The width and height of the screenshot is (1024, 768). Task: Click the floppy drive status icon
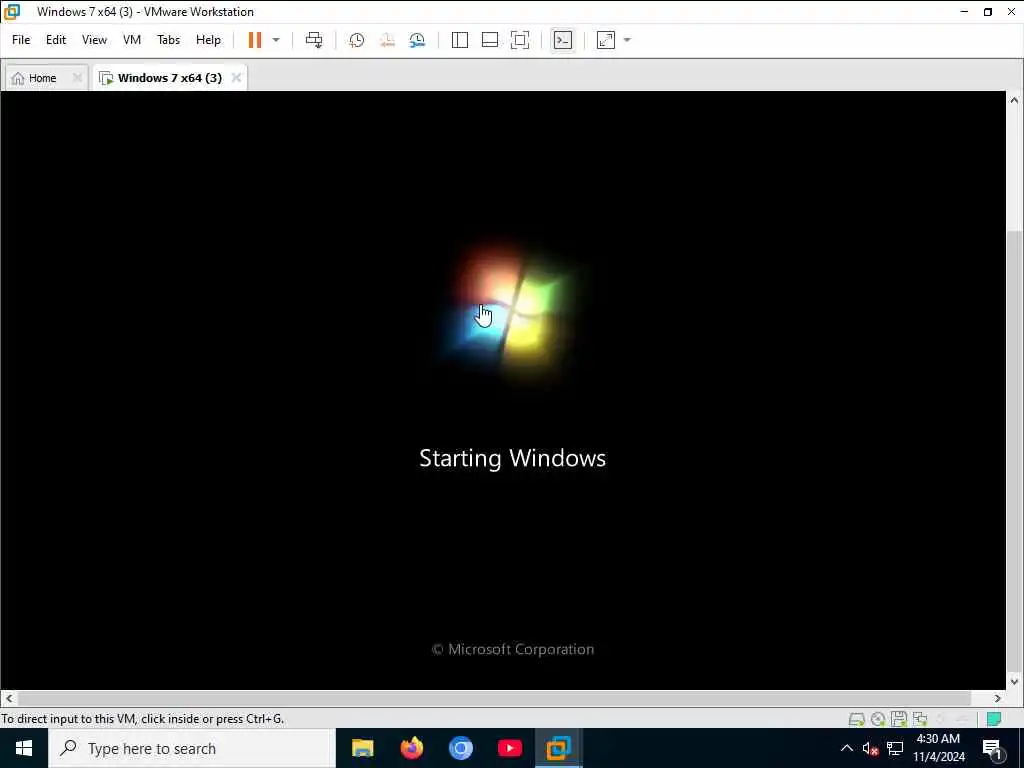click(x=899, y=719)
